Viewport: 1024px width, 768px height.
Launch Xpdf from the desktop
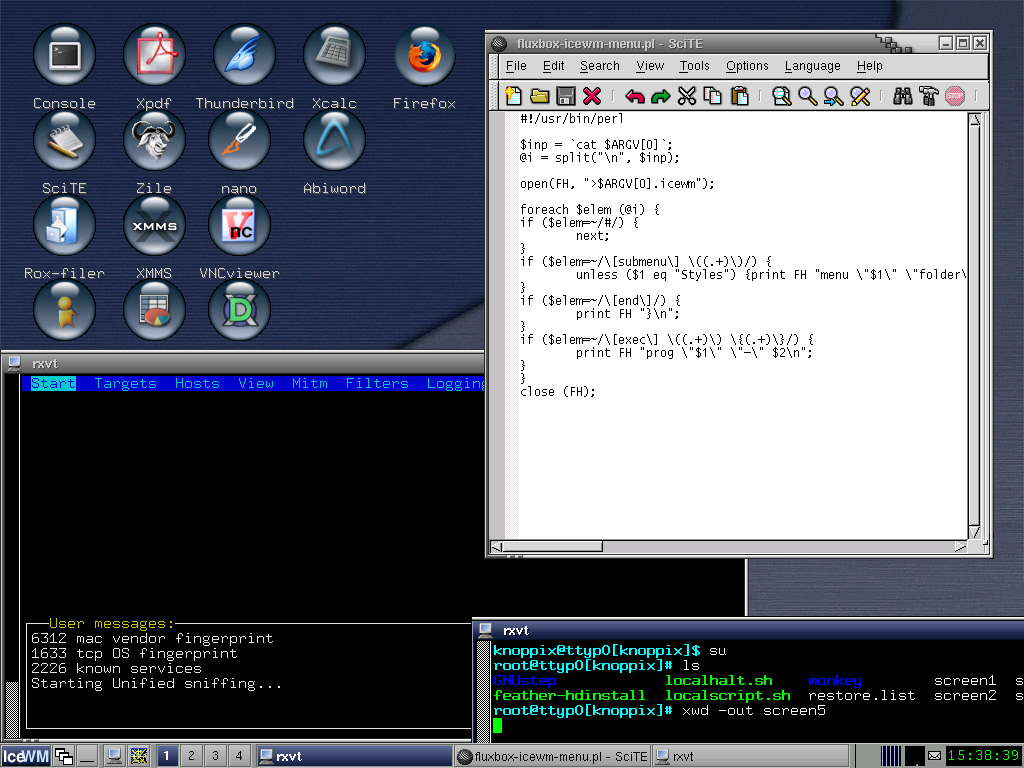(x=153, y=56)
